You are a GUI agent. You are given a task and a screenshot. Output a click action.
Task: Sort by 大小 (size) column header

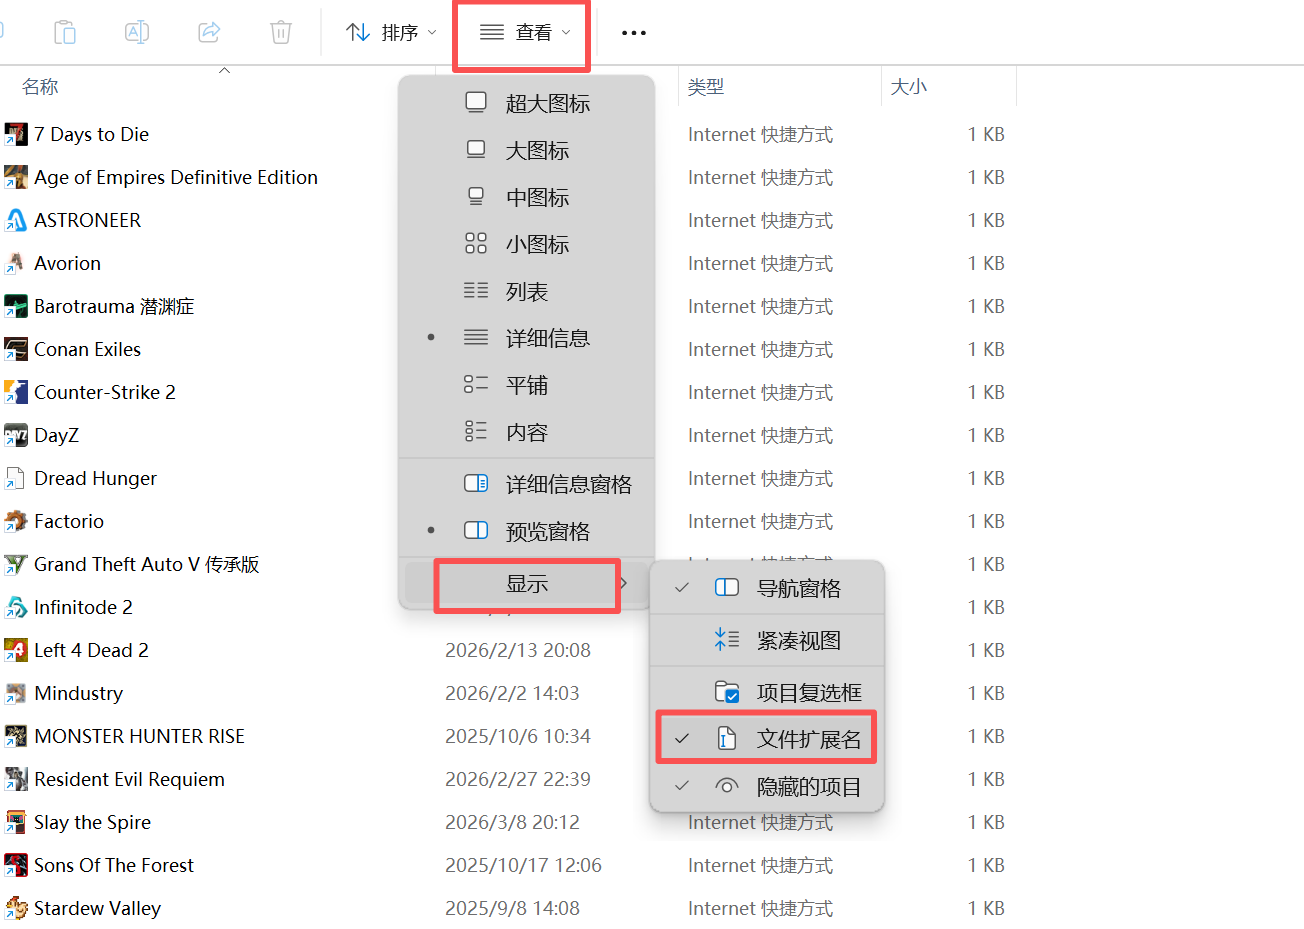(x=908, y=87)
